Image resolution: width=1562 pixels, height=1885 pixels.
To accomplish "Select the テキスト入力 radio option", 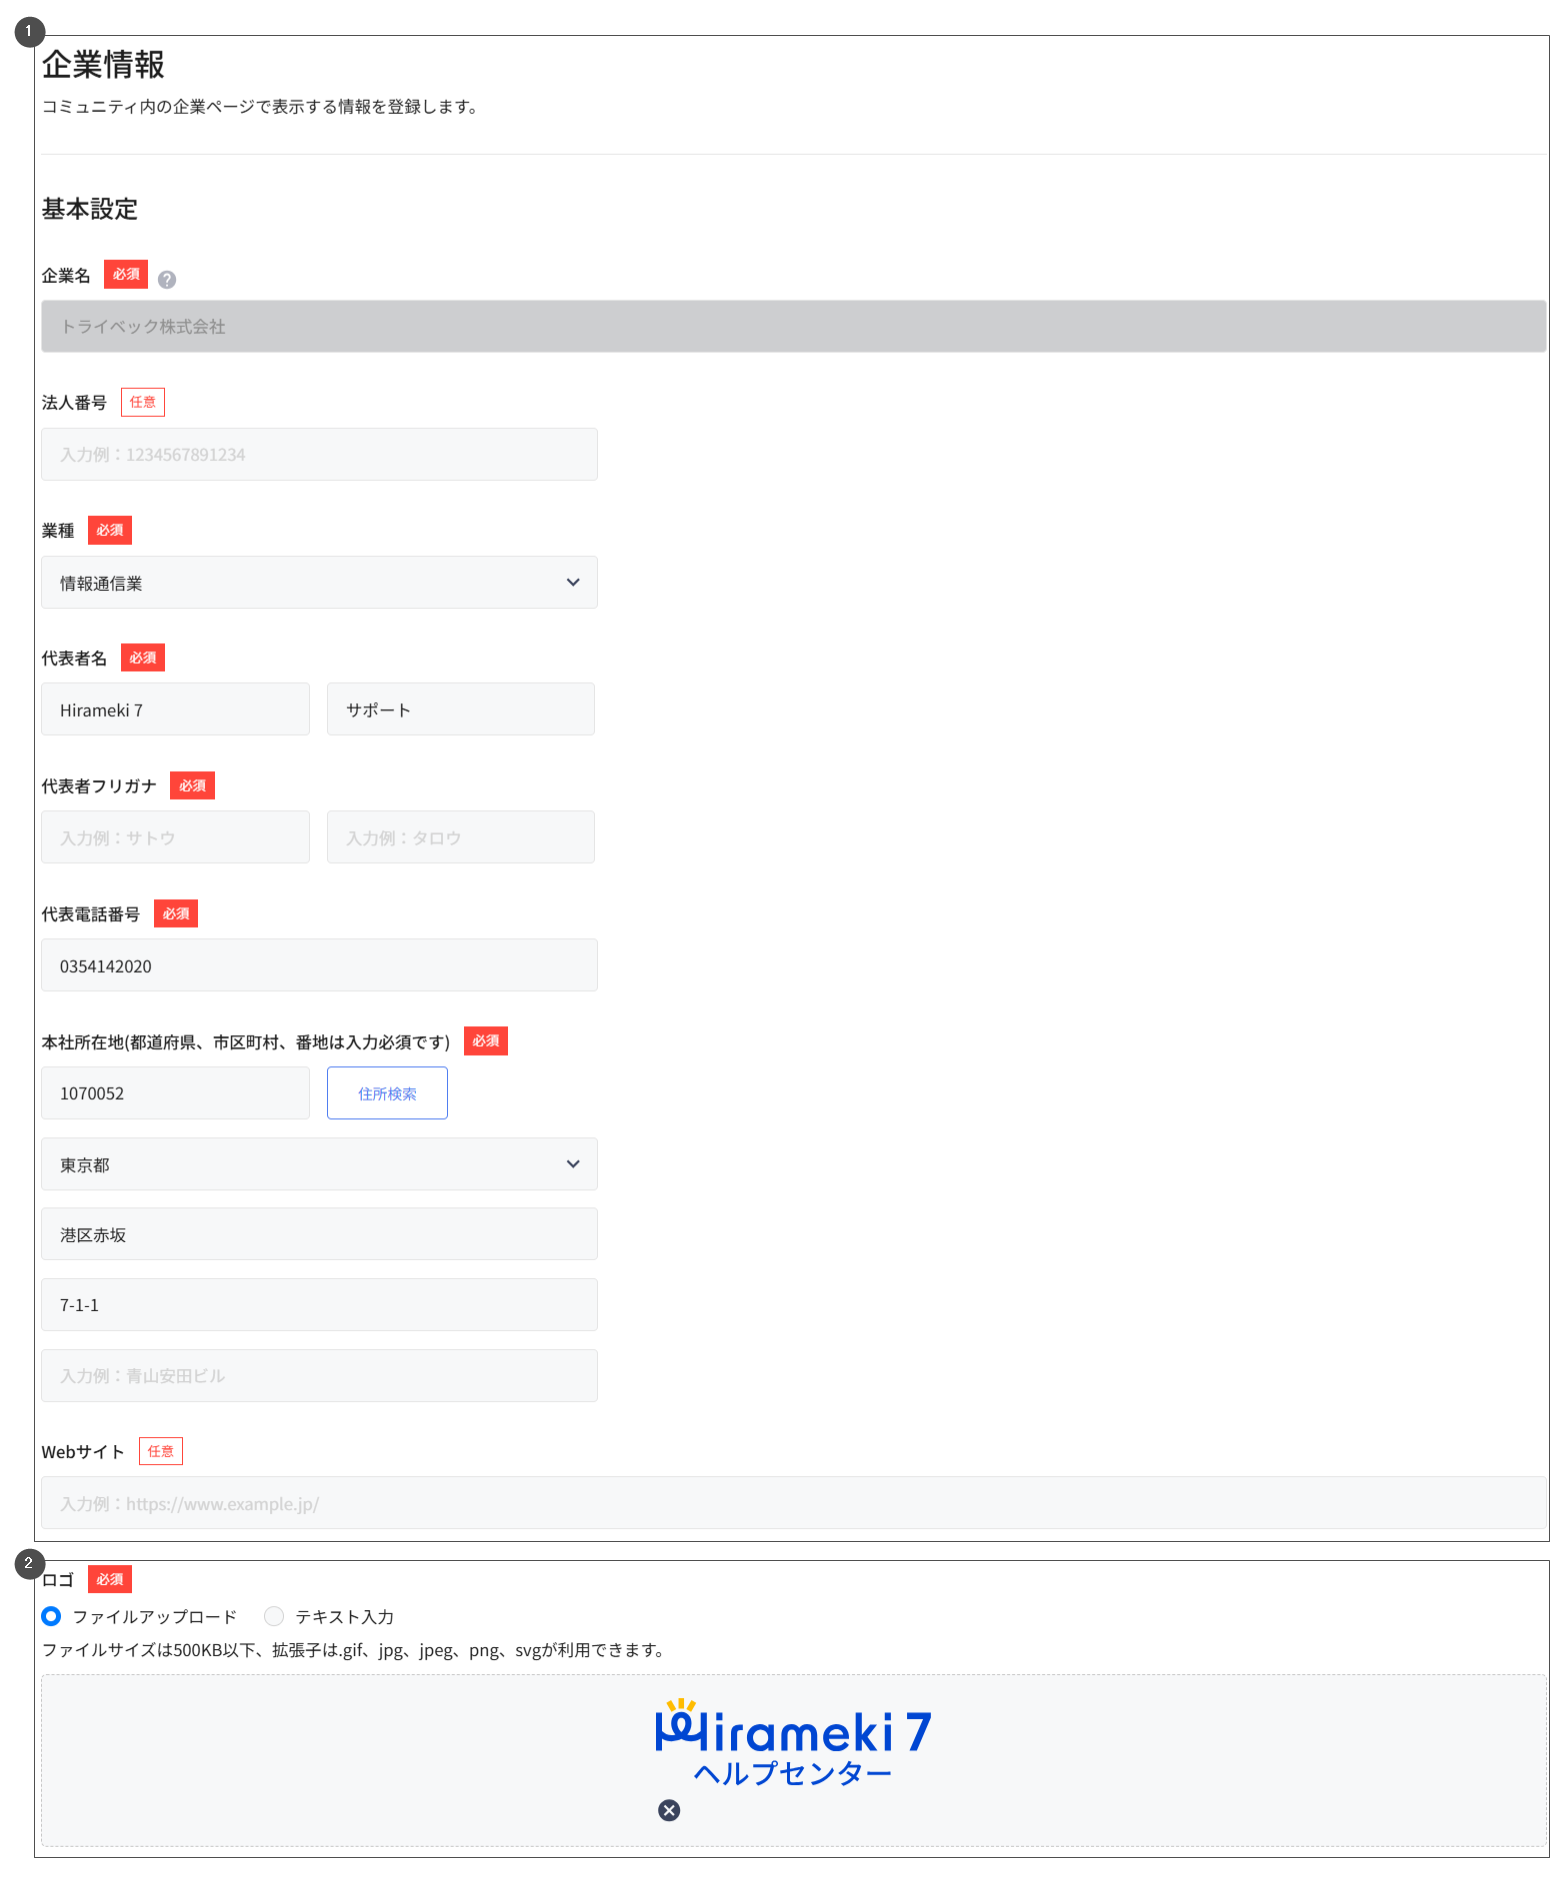I will (274, 1616).
